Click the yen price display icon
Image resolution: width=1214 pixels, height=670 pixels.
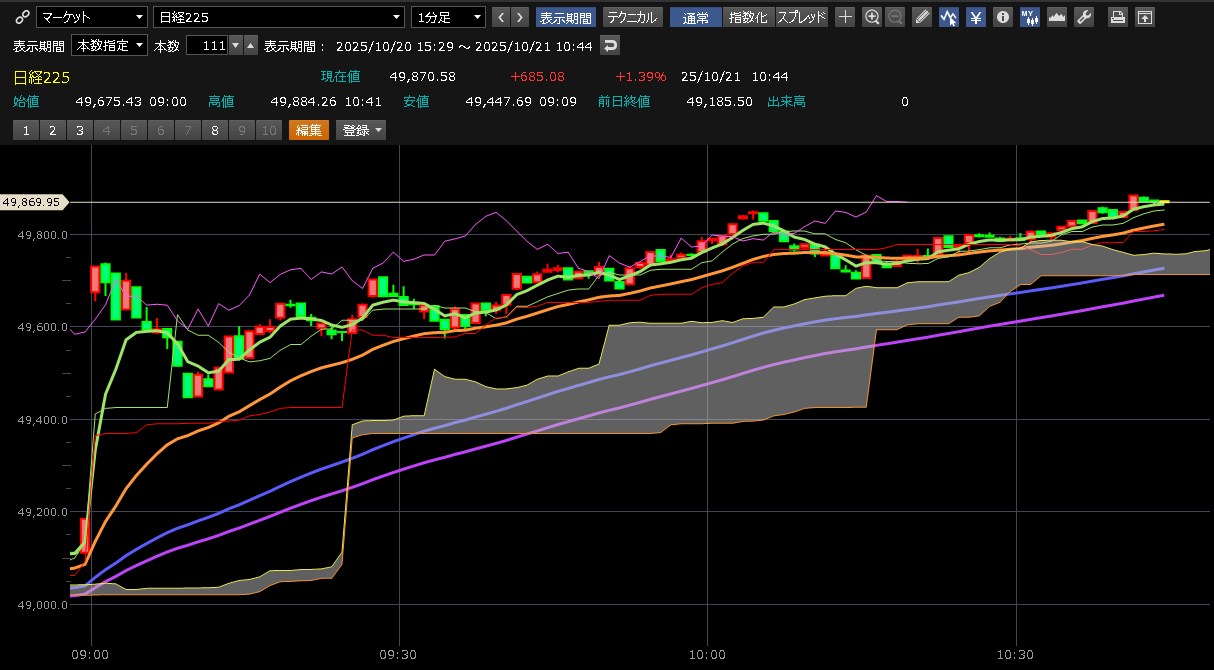point(976,17)
